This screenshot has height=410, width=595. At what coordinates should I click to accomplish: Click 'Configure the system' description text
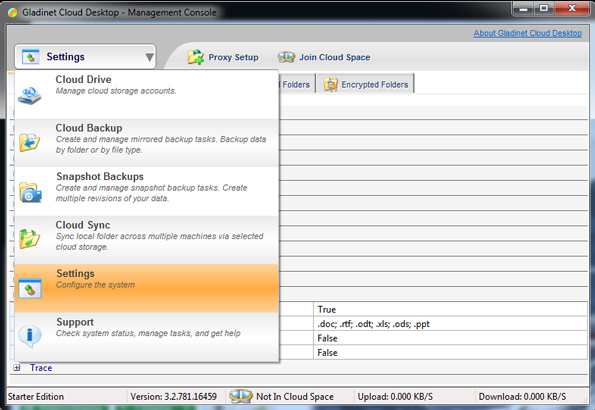click(95, 285)
